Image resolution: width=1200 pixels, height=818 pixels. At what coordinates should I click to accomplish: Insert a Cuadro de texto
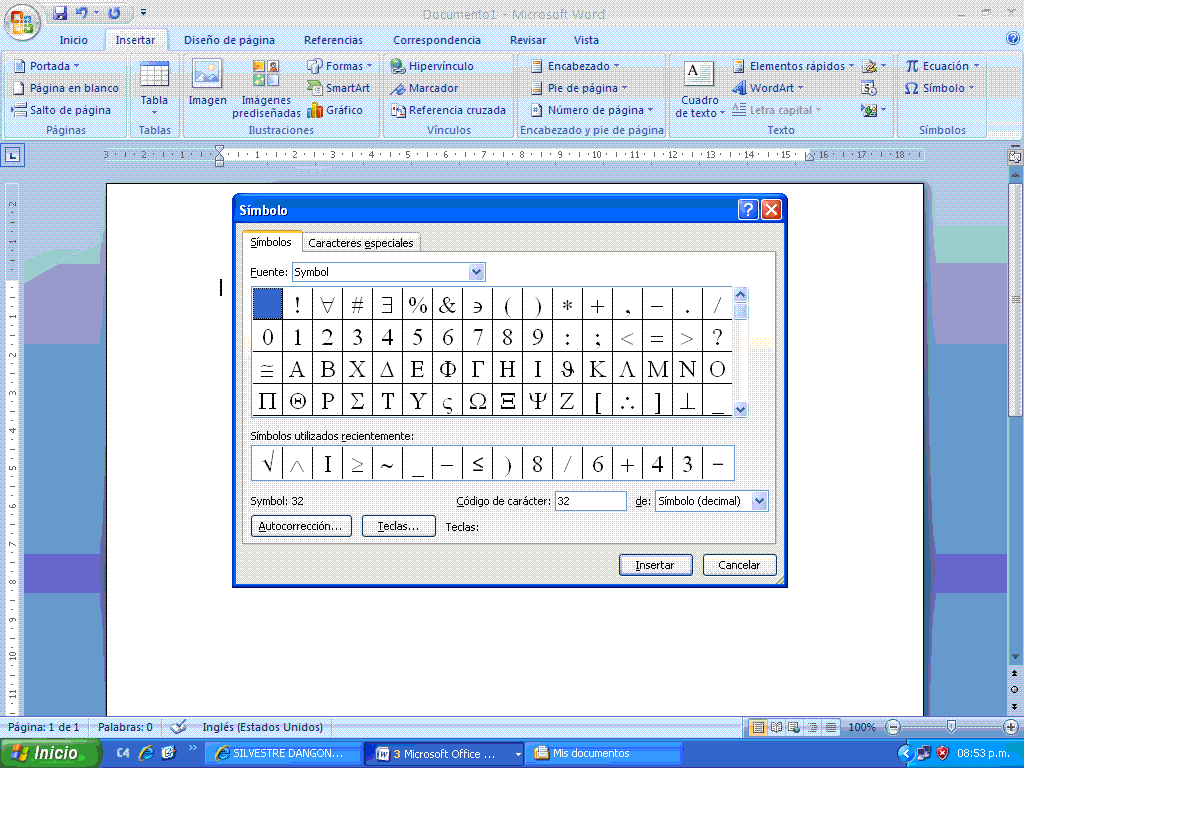point(697,88)
